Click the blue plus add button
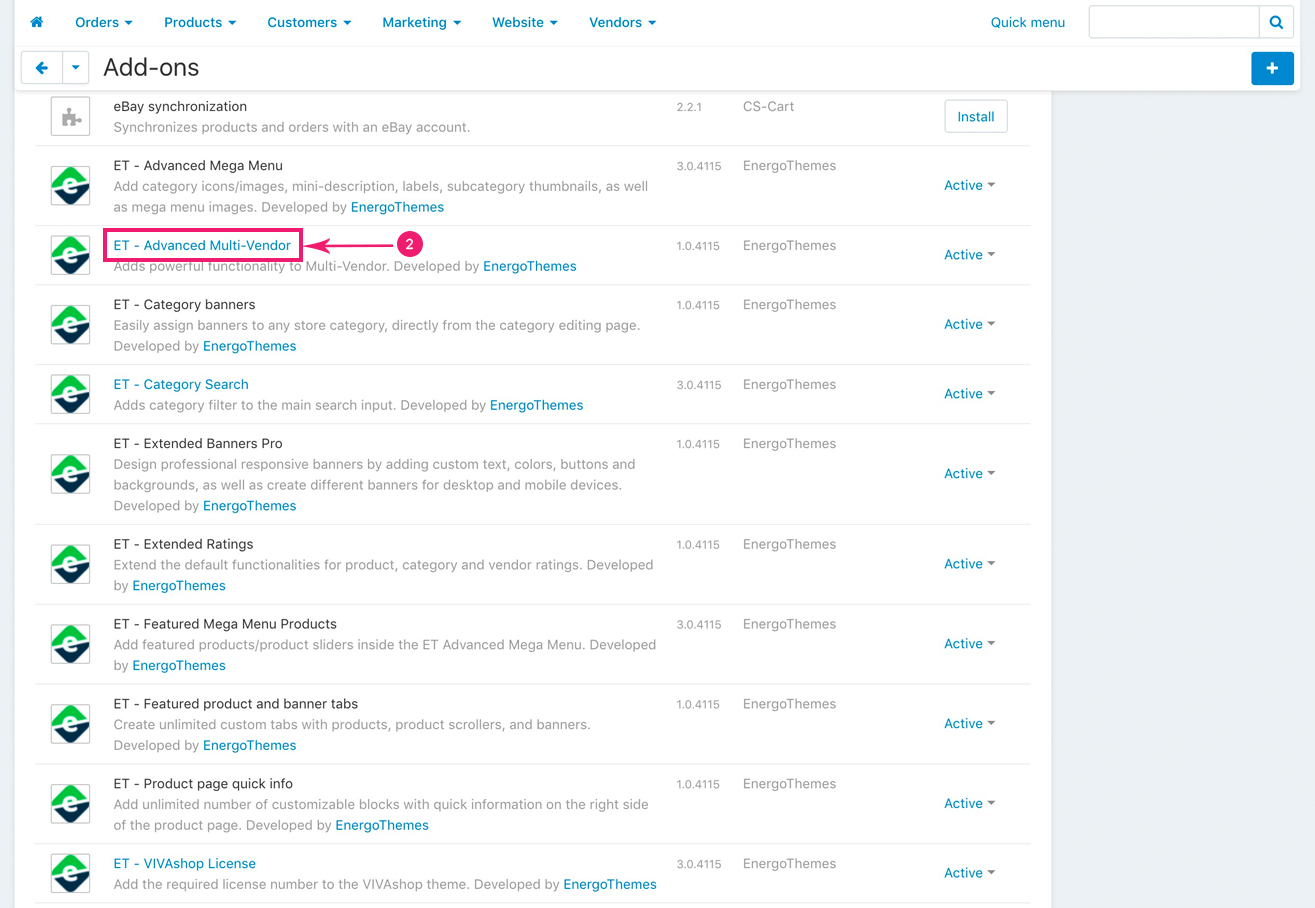1315x908 pixels. pos(1272,68)
